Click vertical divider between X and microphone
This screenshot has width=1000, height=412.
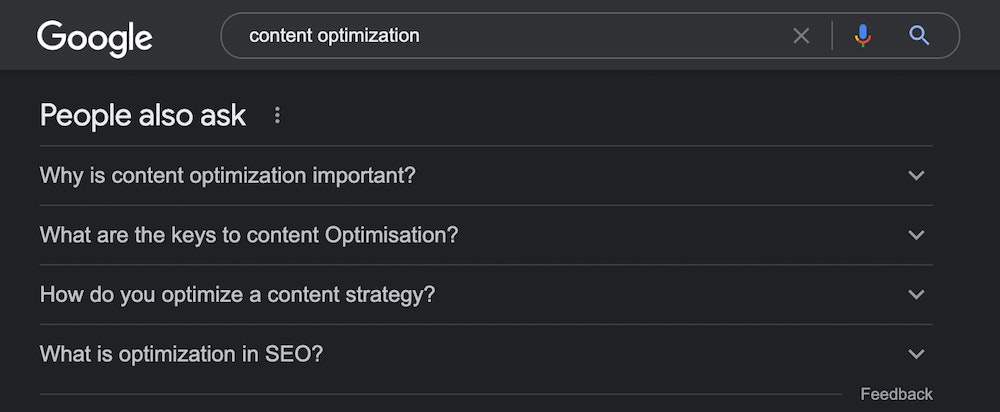click(832, 36)
